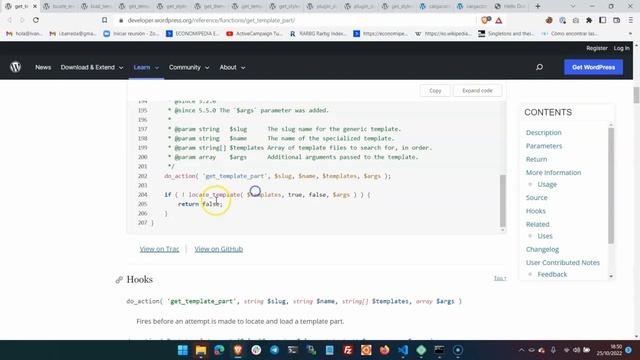Expand the About menu
Image resolution: width=640 pixels, height=360 pixels.
(232, 67)
